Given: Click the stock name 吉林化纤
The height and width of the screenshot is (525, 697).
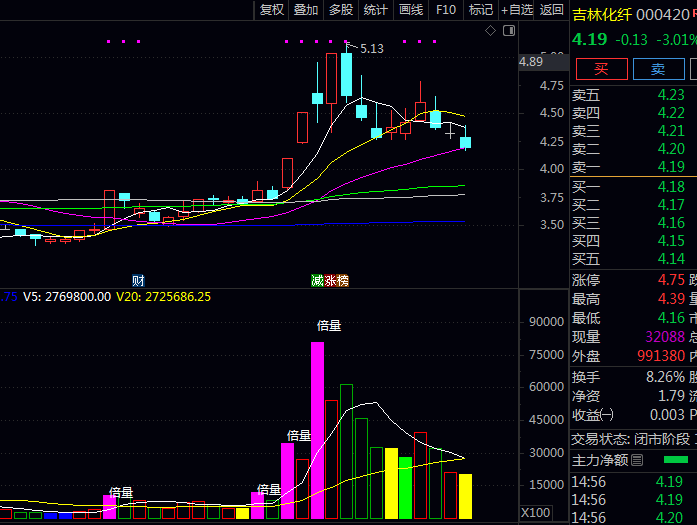Looking at the screenshot, I should click(x=602, y=15).
